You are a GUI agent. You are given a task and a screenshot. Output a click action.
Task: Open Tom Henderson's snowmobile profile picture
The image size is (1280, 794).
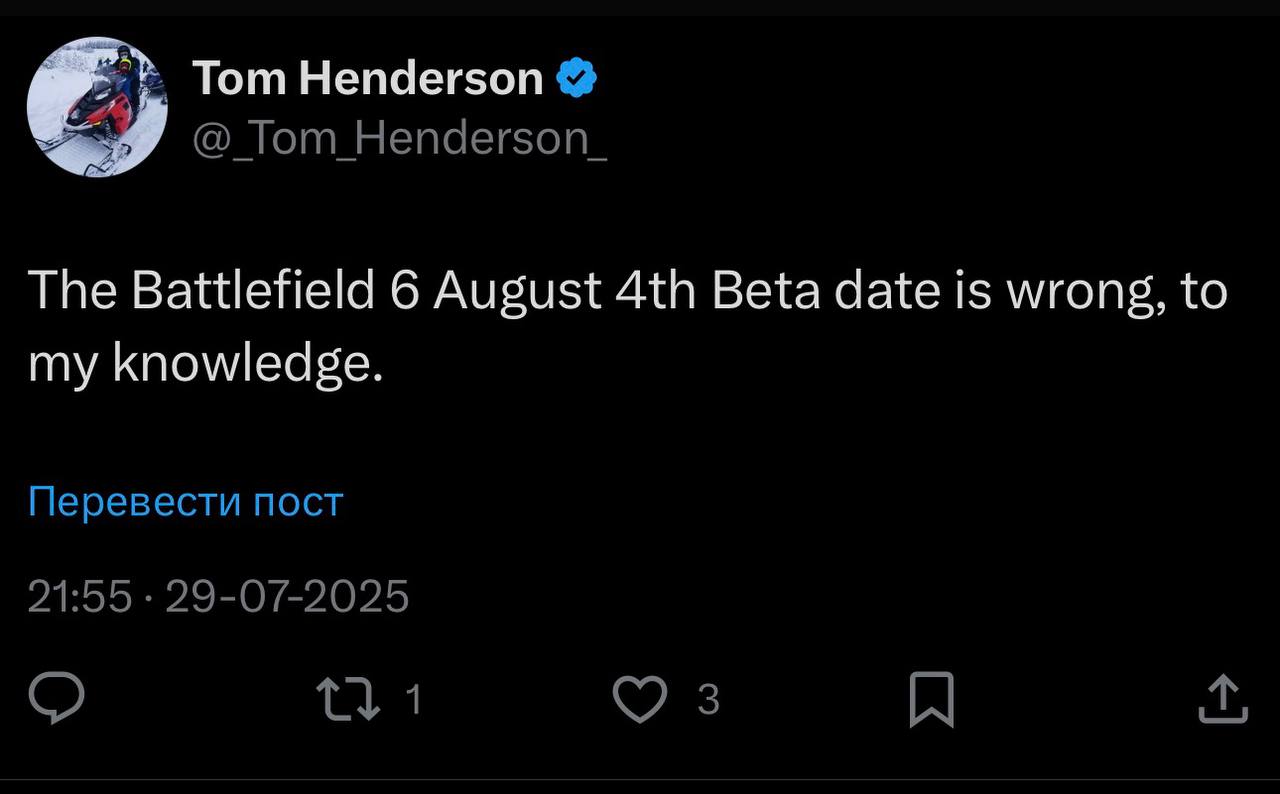point(97,107)
